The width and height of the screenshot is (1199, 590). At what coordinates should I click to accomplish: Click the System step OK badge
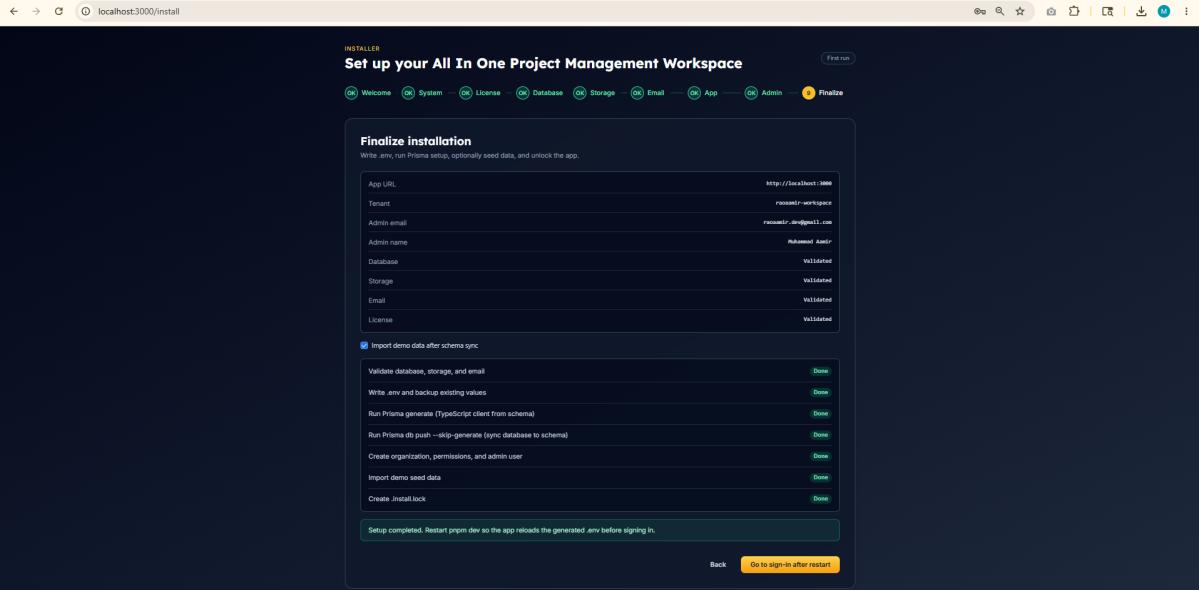click(408, 93)
